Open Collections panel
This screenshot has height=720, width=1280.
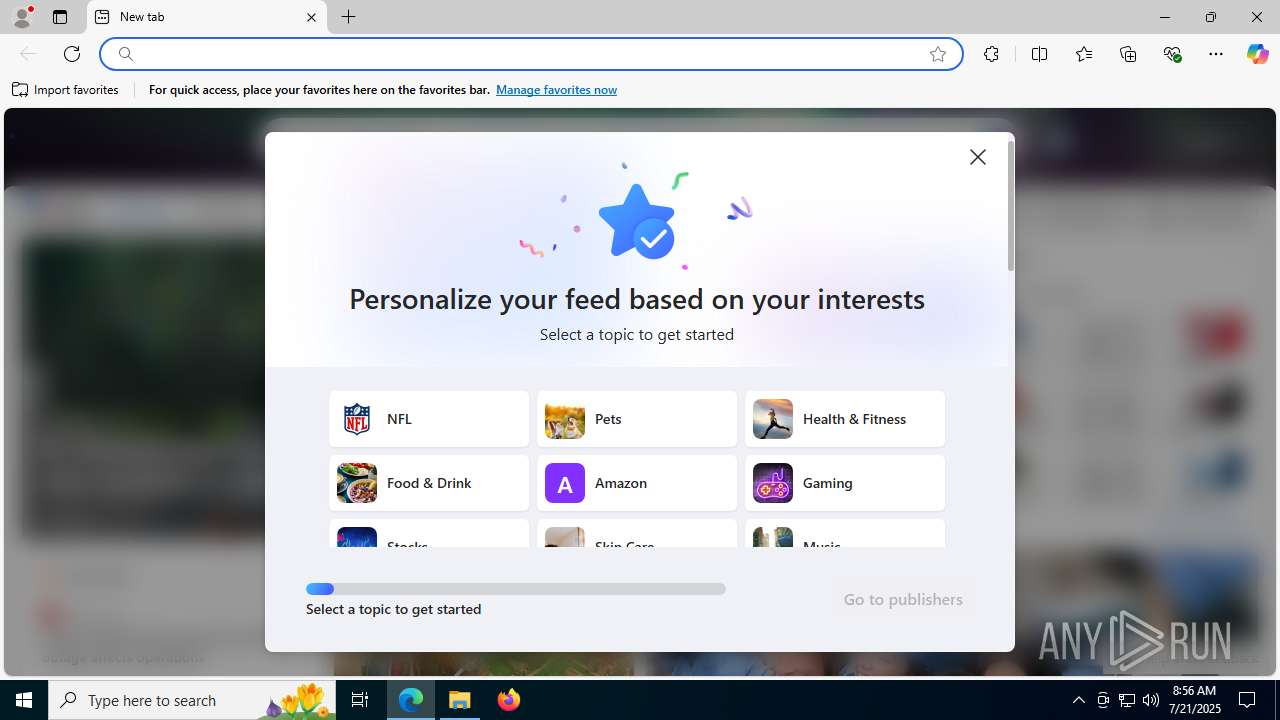tap(1128, 54)
